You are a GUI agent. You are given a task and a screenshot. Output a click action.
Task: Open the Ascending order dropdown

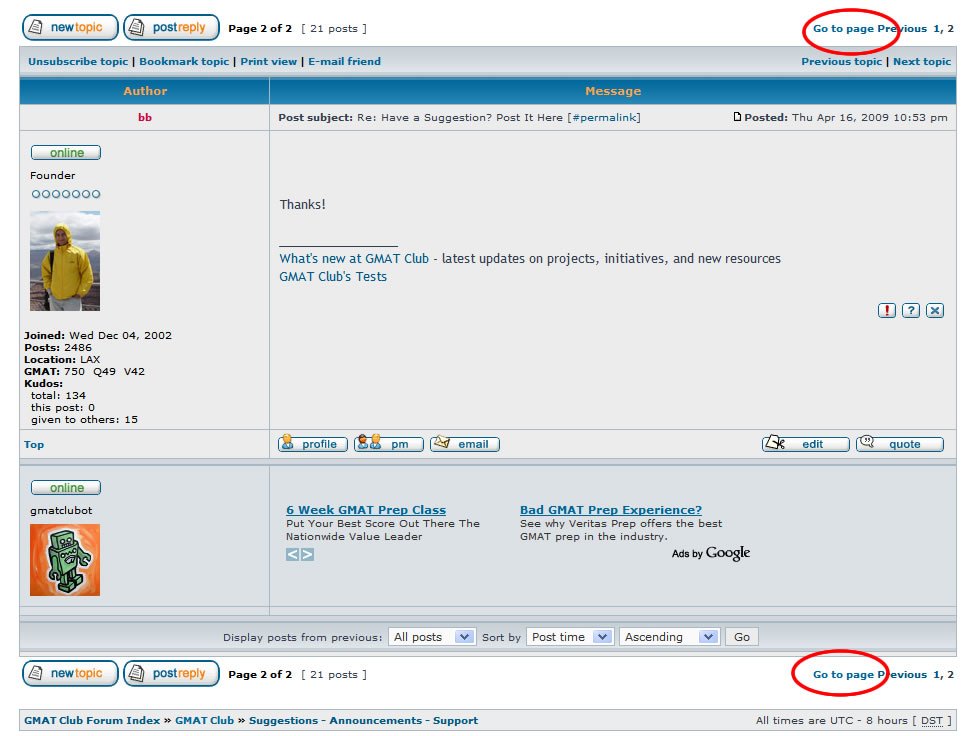(x=668, y=637)
